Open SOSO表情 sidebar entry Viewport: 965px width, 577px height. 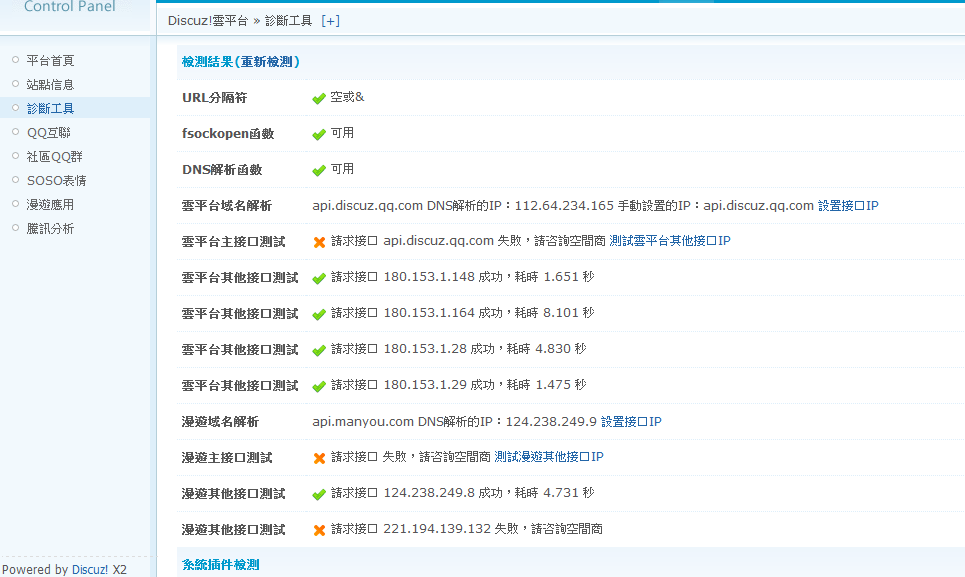coord(57,180)
